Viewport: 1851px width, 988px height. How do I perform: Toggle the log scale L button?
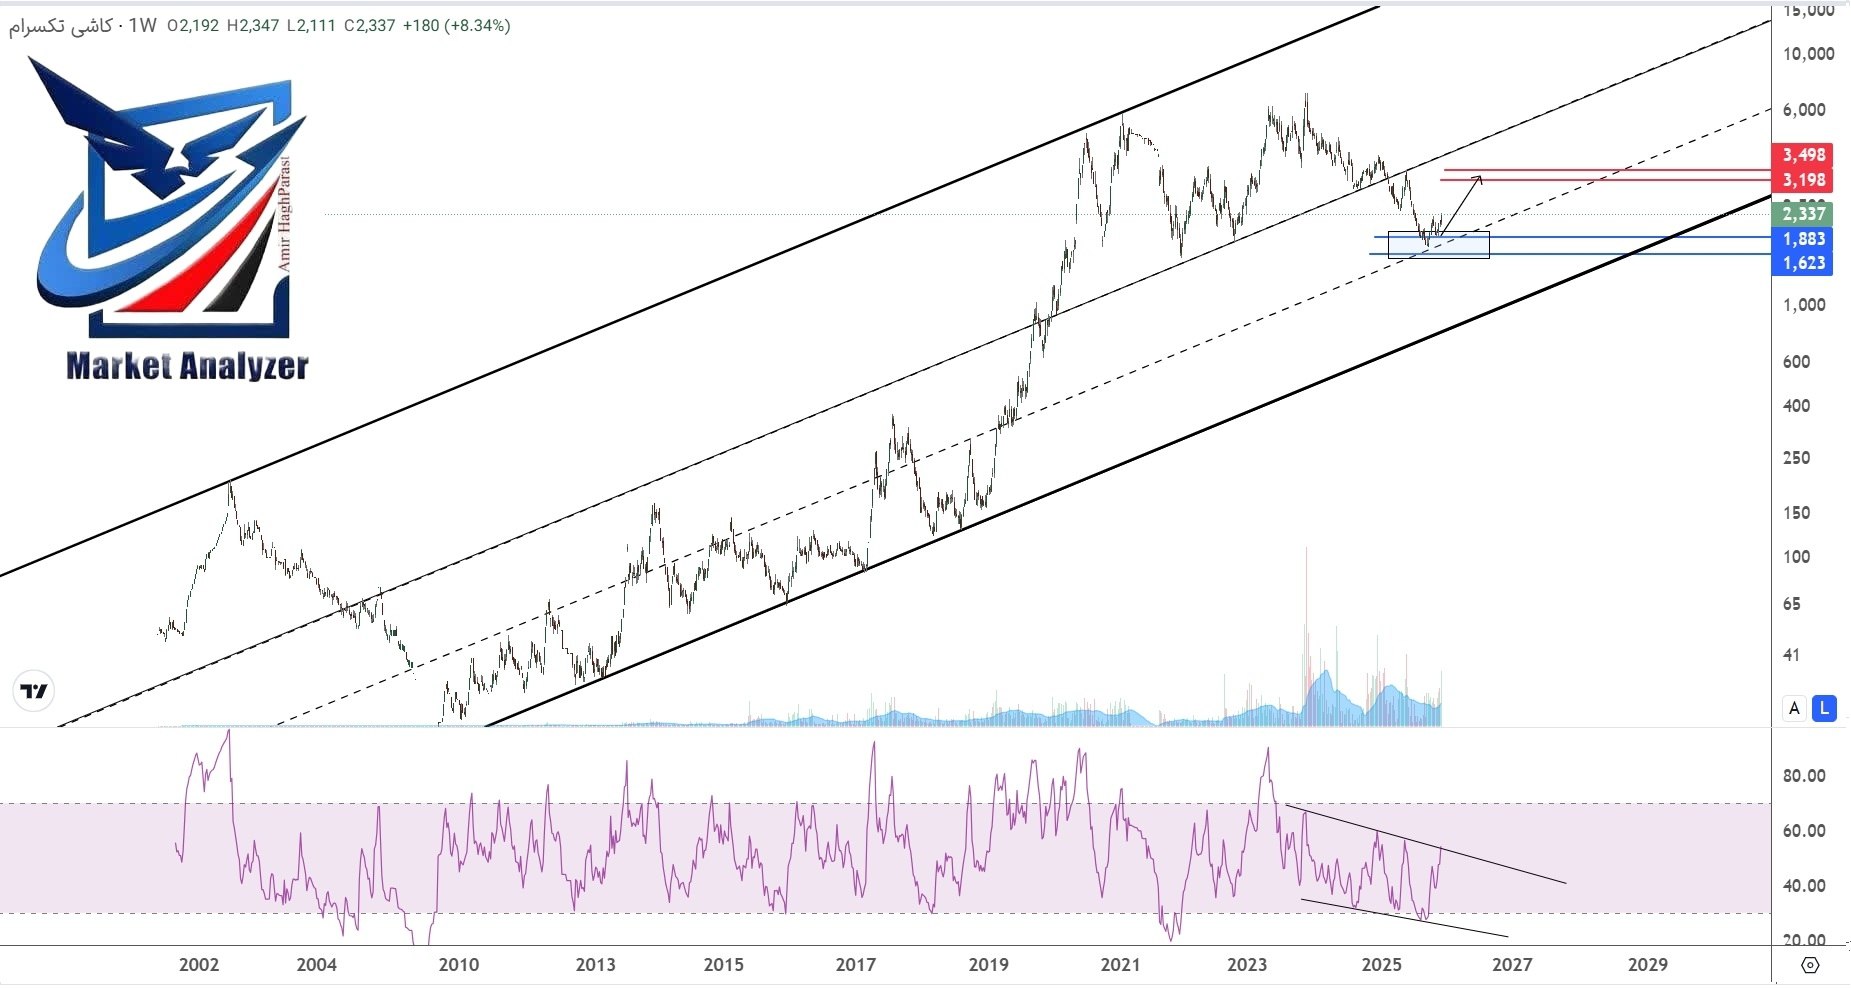(1824, 708)
